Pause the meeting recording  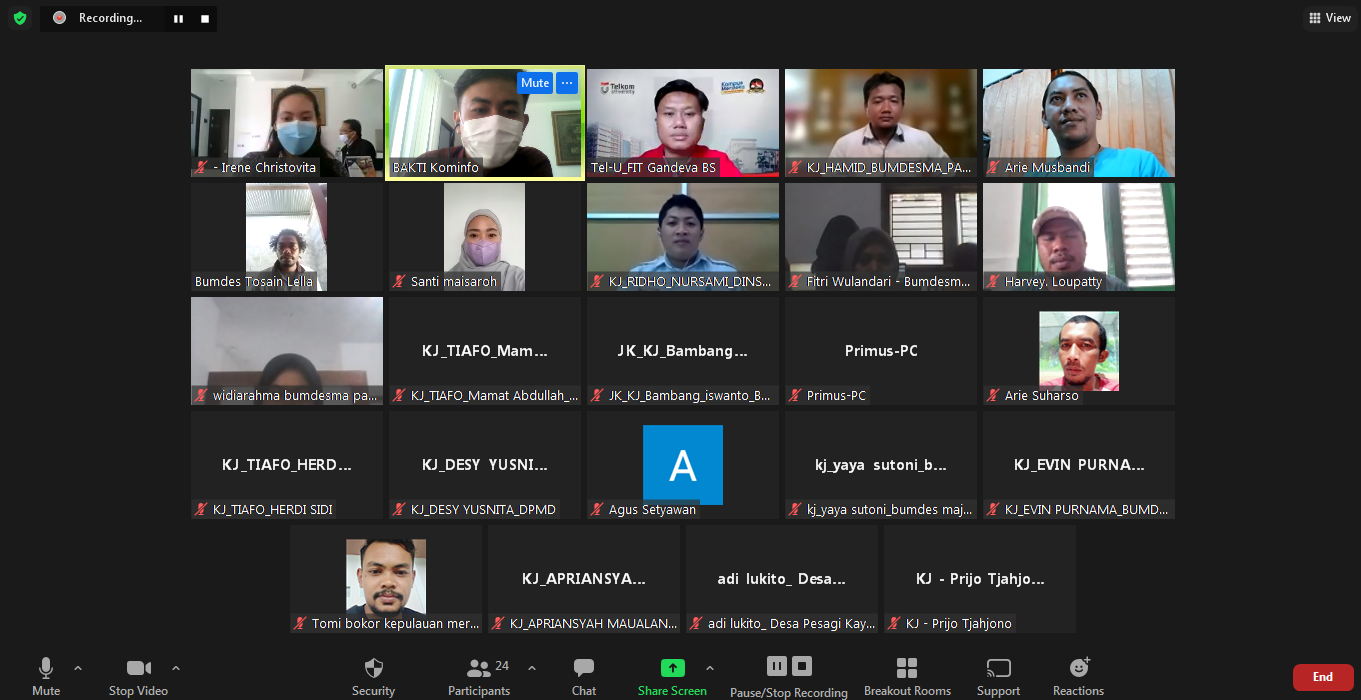776,665
